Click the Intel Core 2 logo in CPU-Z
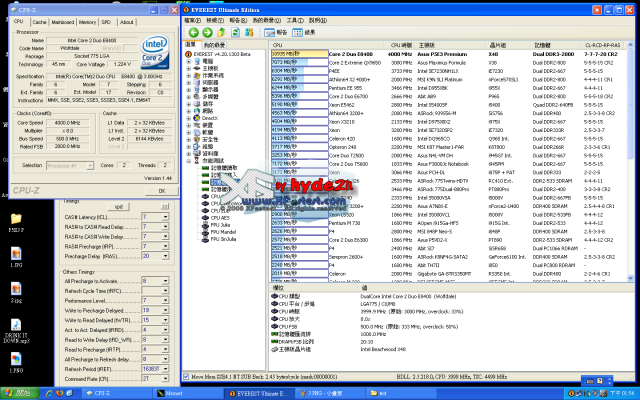Screen dimensions: 640x400 [155, 52]
